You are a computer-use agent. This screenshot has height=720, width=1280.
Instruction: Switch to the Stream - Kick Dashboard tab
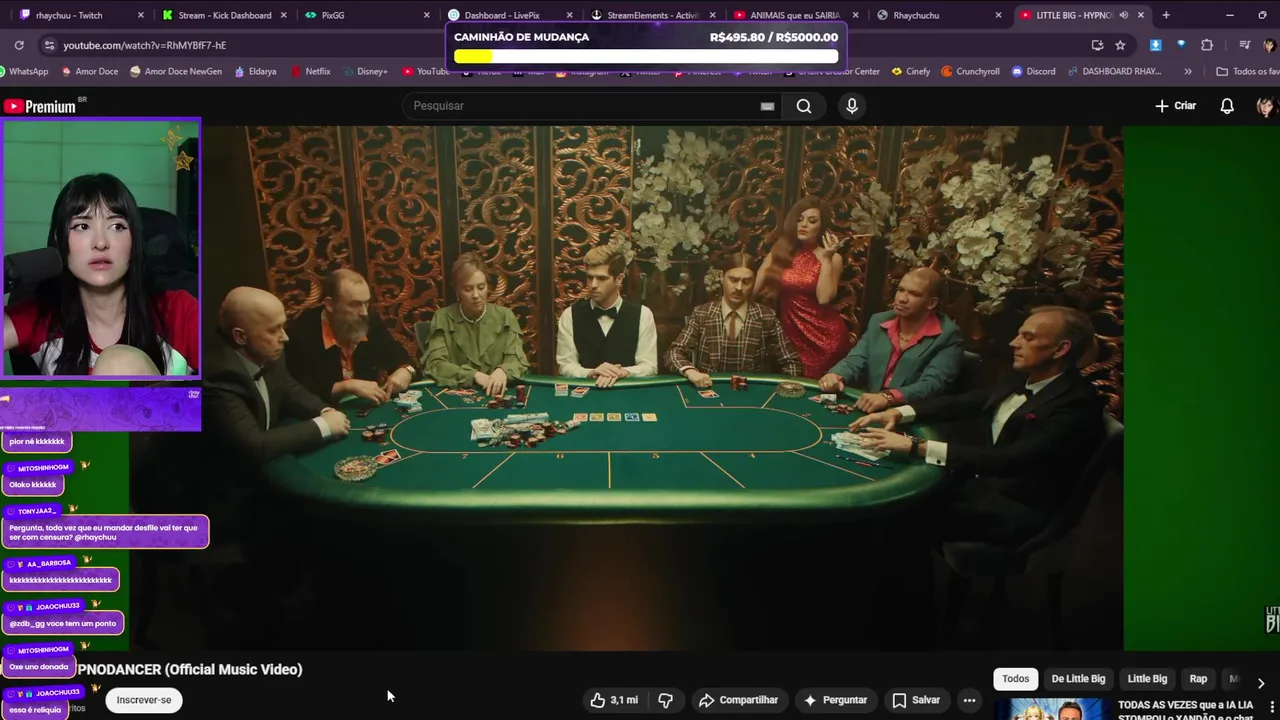223,15
